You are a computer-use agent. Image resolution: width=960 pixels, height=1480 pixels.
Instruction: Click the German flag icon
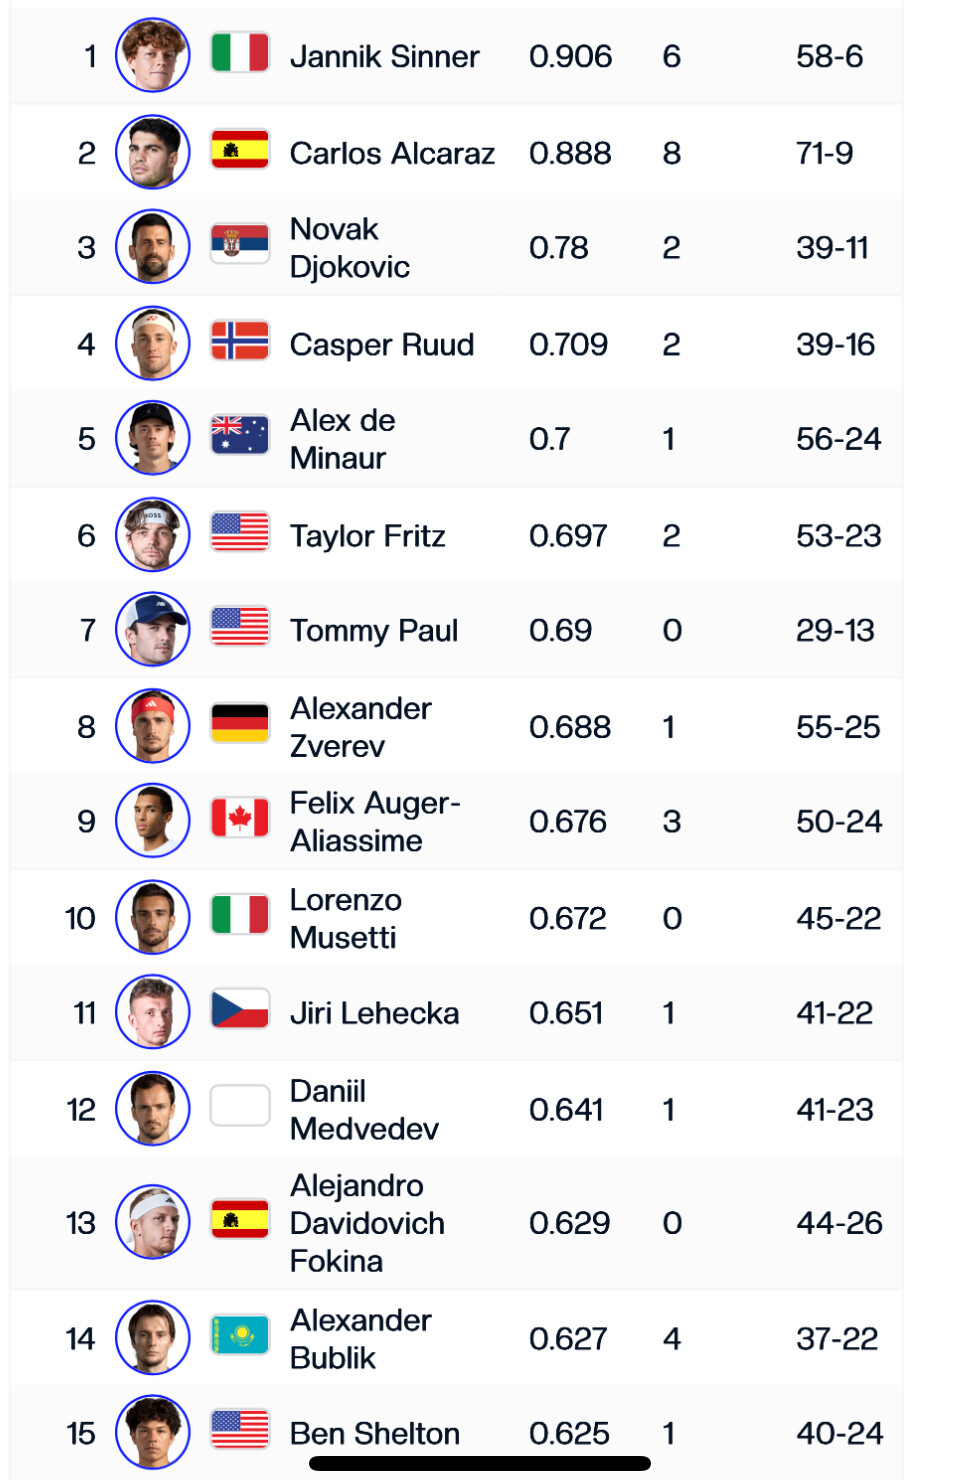point(240,723)
